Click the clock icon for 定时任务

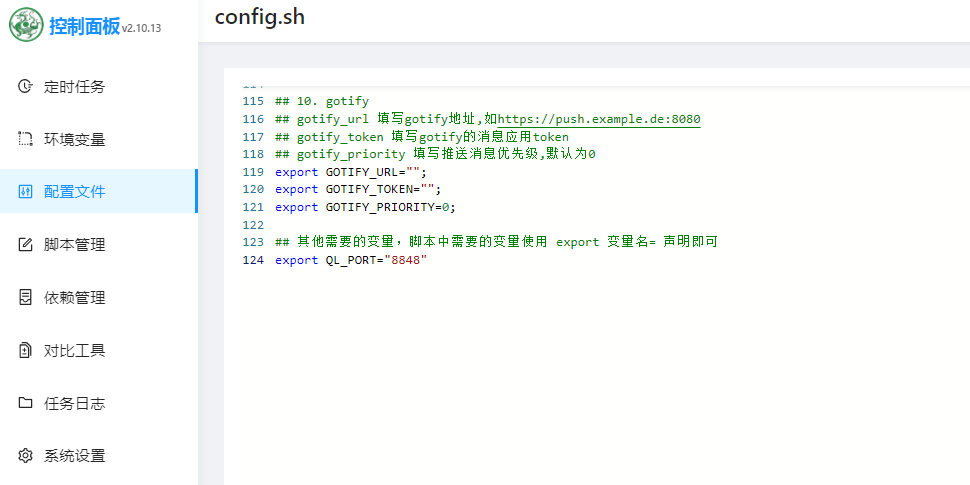tap(25, 86)
